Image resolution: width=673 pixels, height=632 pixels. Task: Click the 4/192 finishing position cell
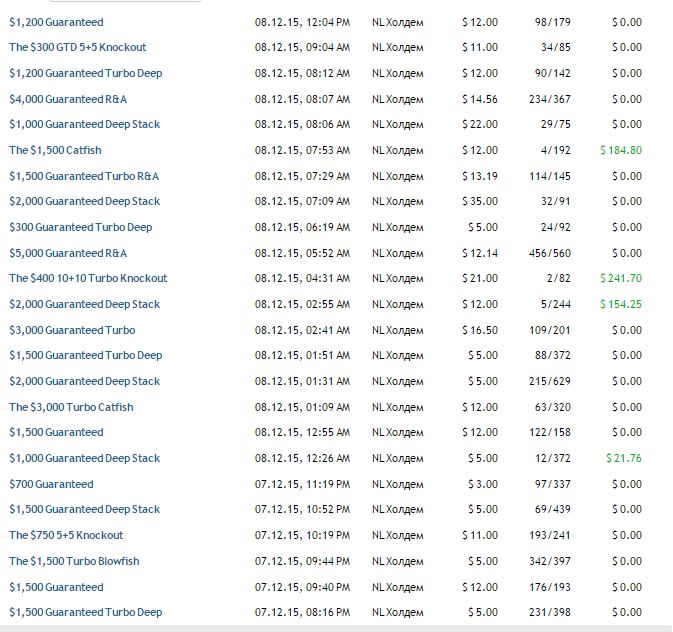pos(556,150)
